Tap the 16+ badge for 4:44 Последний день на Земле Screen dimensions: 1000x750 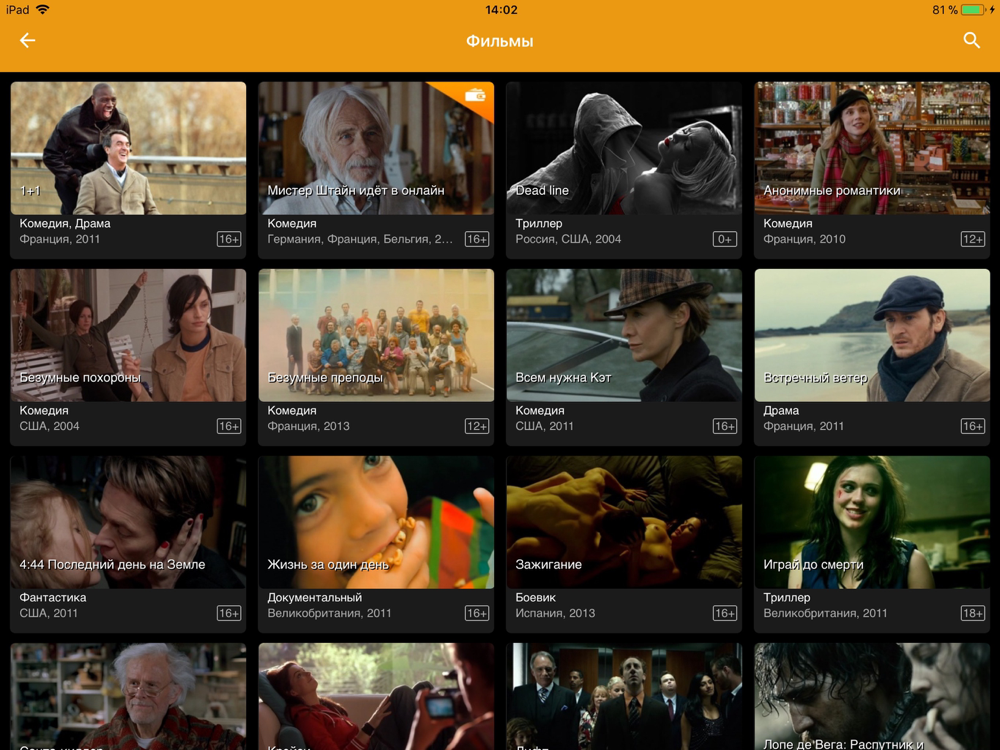229,613
